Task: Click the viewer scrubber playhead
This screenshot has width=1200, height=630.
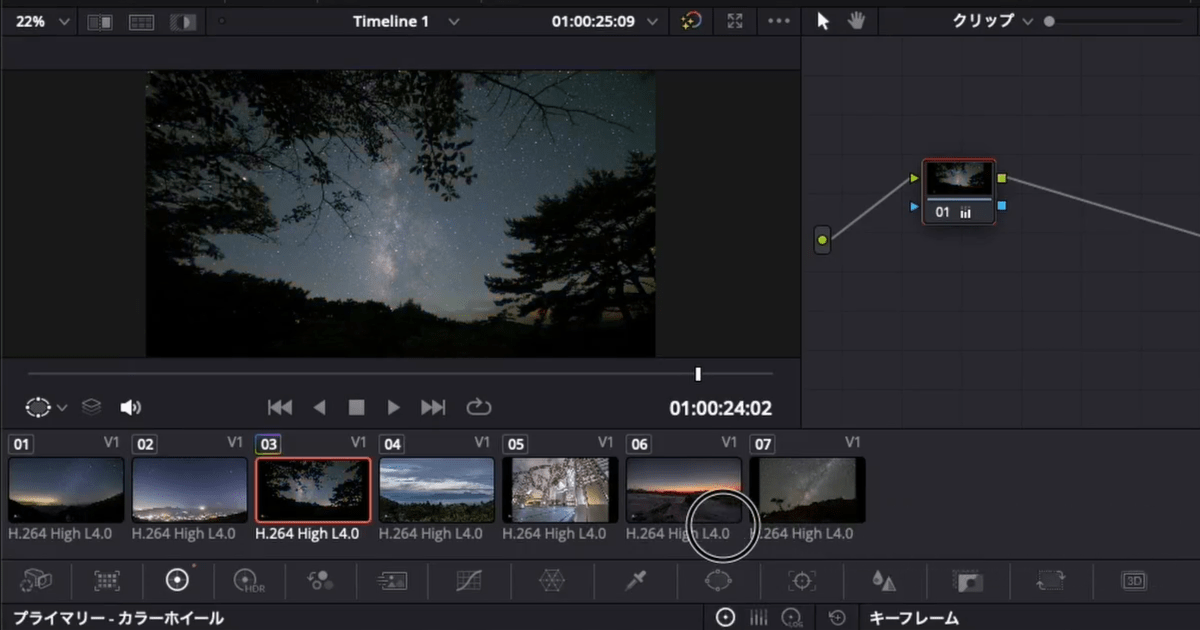Action: pos(698,374)
